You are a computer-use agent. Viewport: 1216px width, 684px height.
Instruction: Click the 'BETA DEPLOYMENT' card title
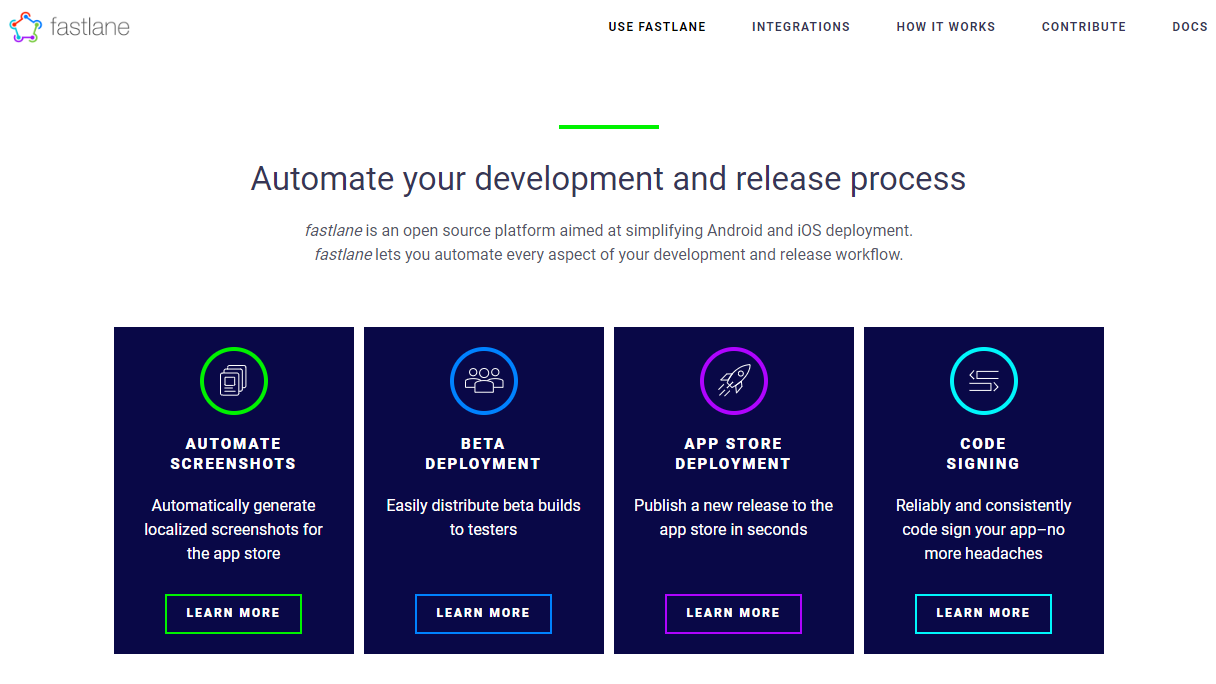(x=484, y=454)
